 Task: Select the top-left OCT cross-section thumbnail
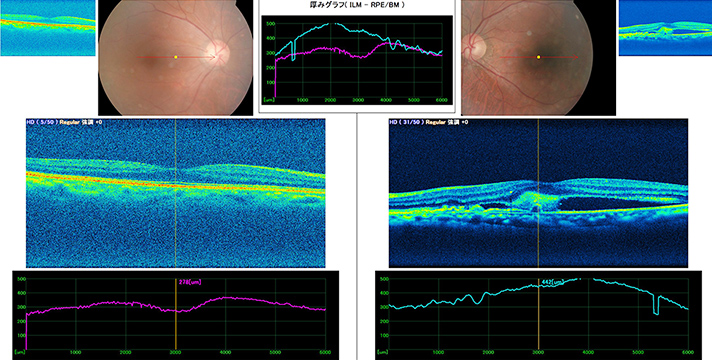coord(48,28)
